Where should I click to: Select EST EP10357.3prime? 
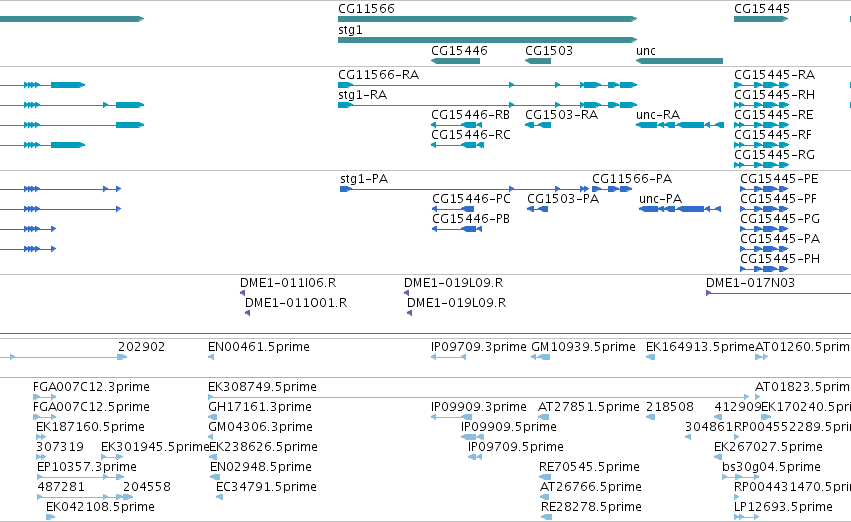pyautogui.click(x=80, y=477)
